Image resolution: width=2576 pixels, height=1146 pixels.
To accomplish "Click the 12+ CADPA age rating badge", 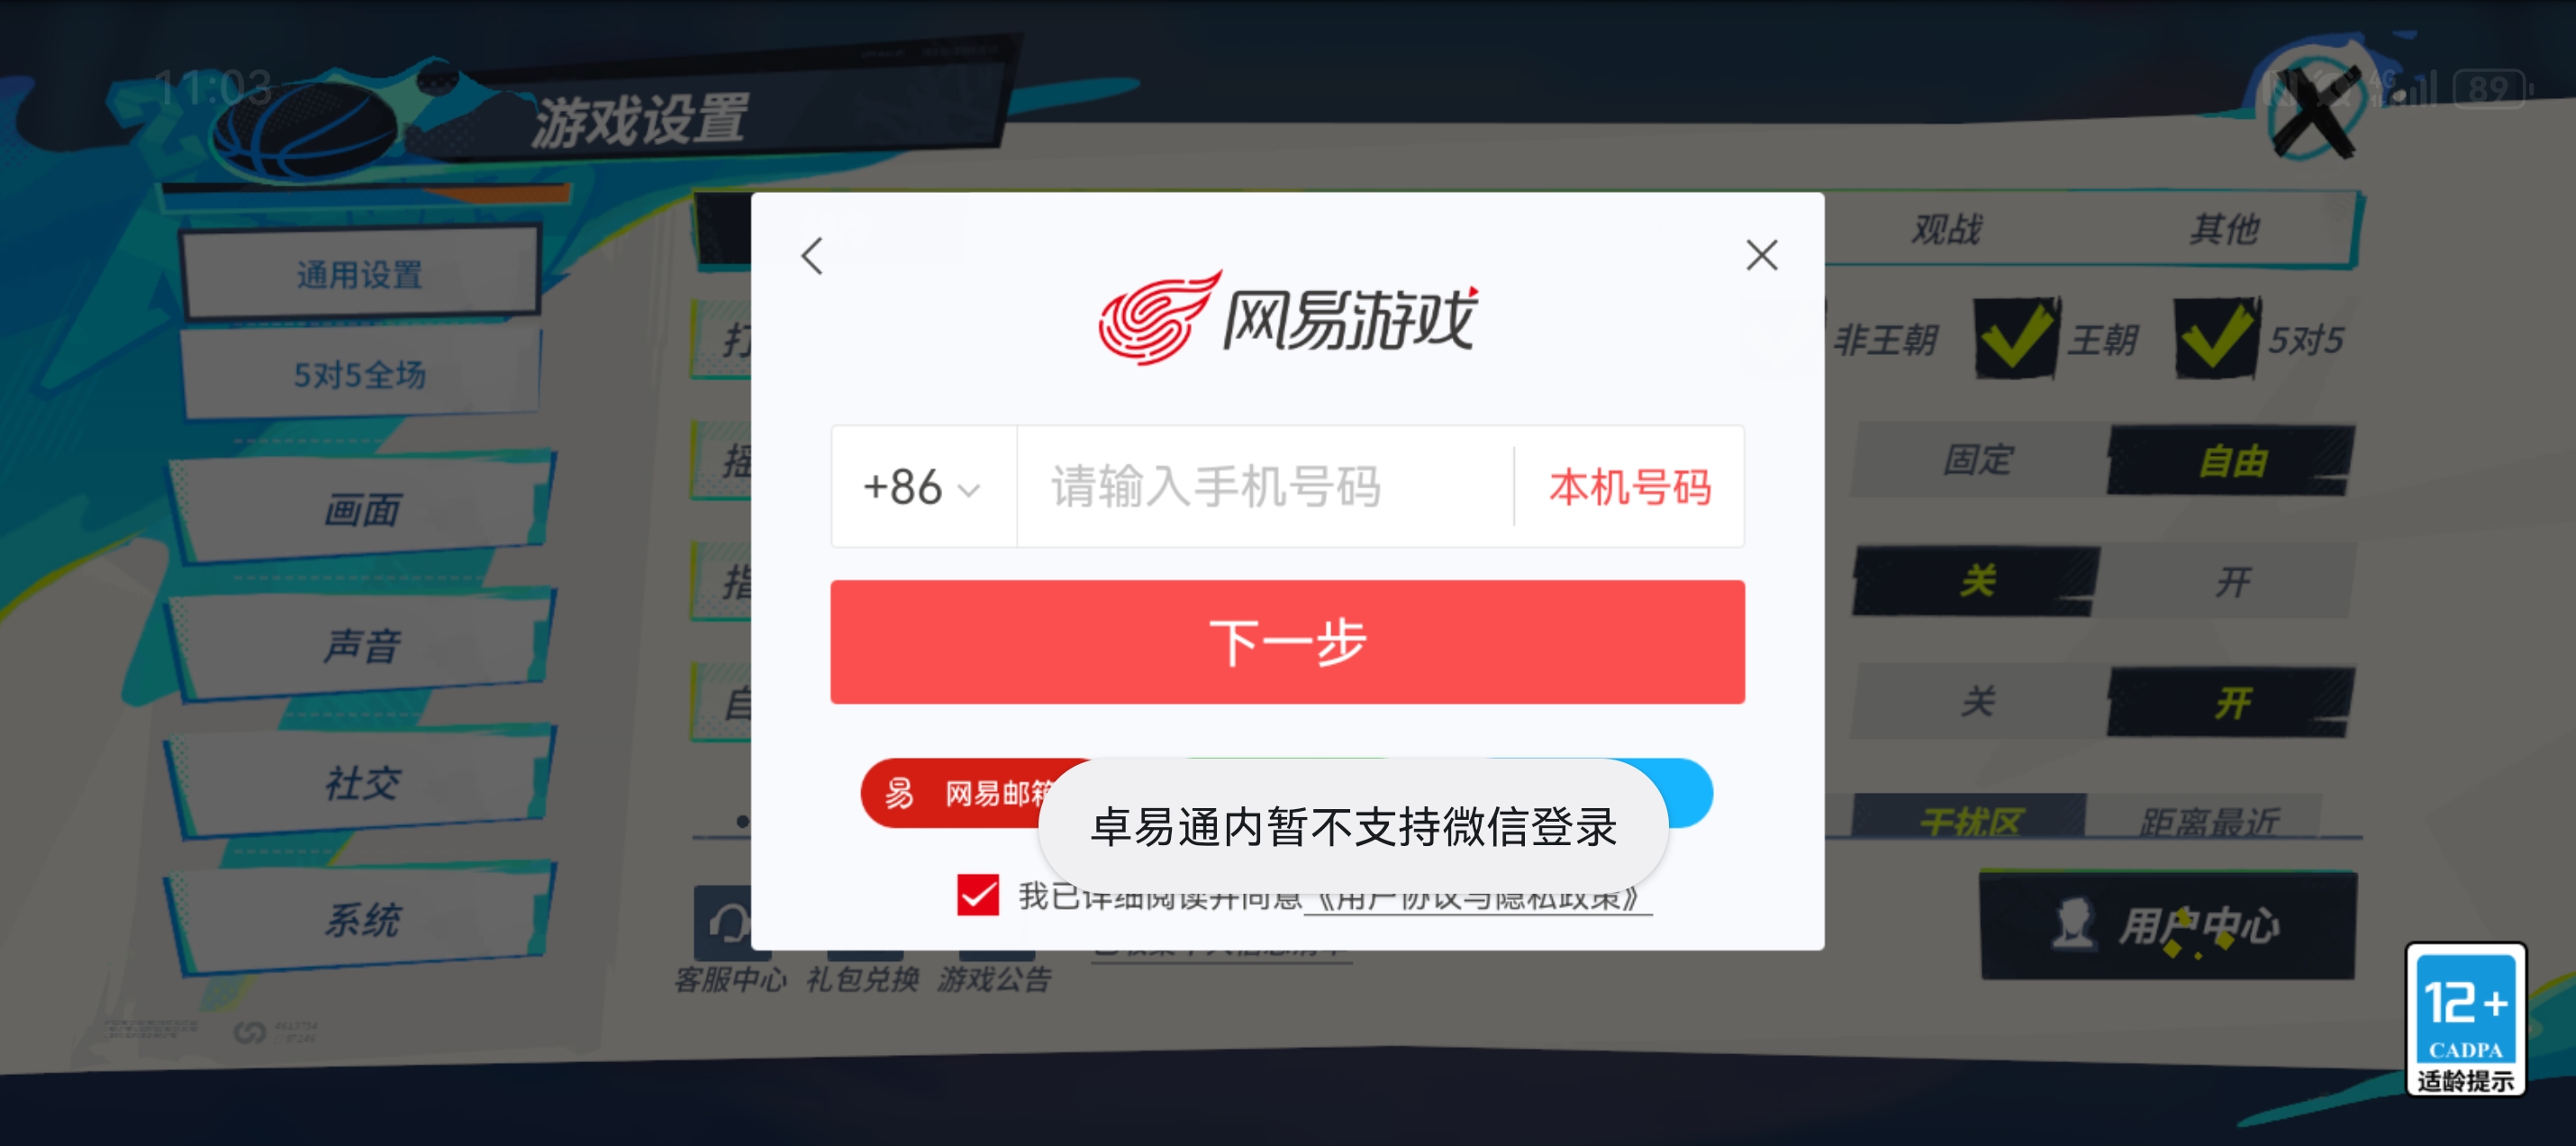I will 2465,1019.
